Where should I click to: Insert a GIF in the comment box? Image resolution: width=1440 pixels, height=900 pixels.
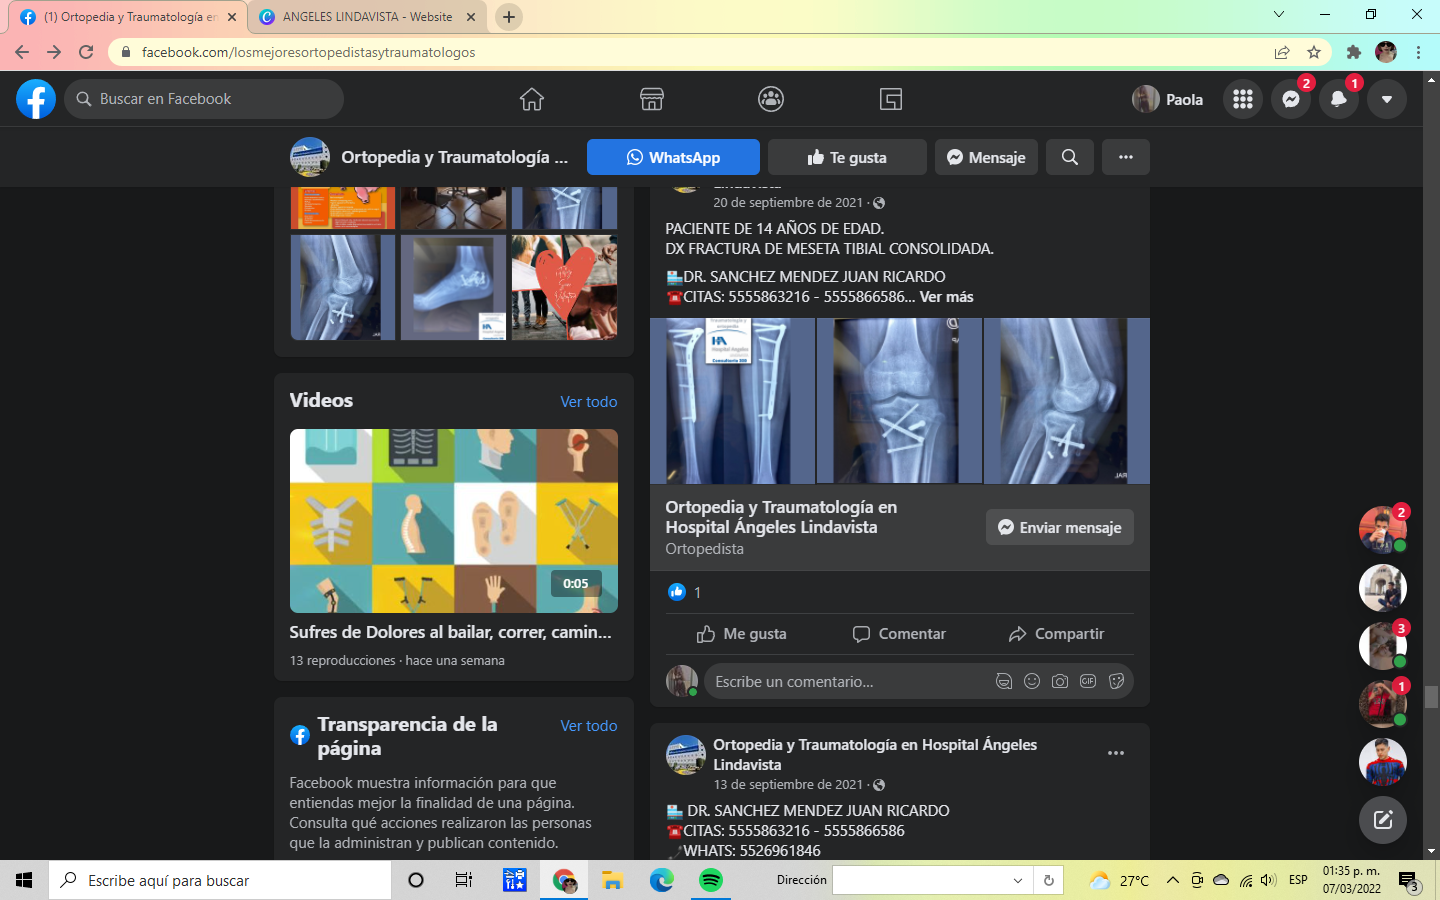[1088, 681]
